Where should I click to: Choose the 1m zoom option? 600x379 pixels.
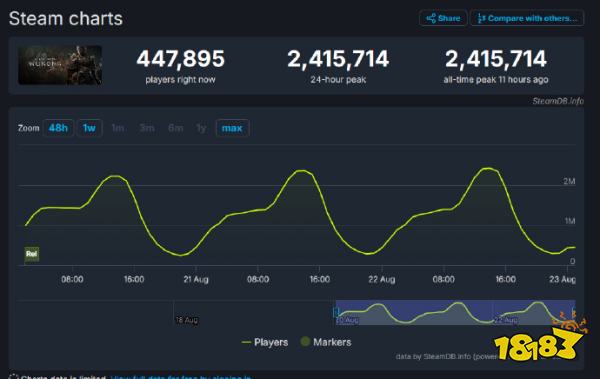pyautogui.click(x=118, y=128)
